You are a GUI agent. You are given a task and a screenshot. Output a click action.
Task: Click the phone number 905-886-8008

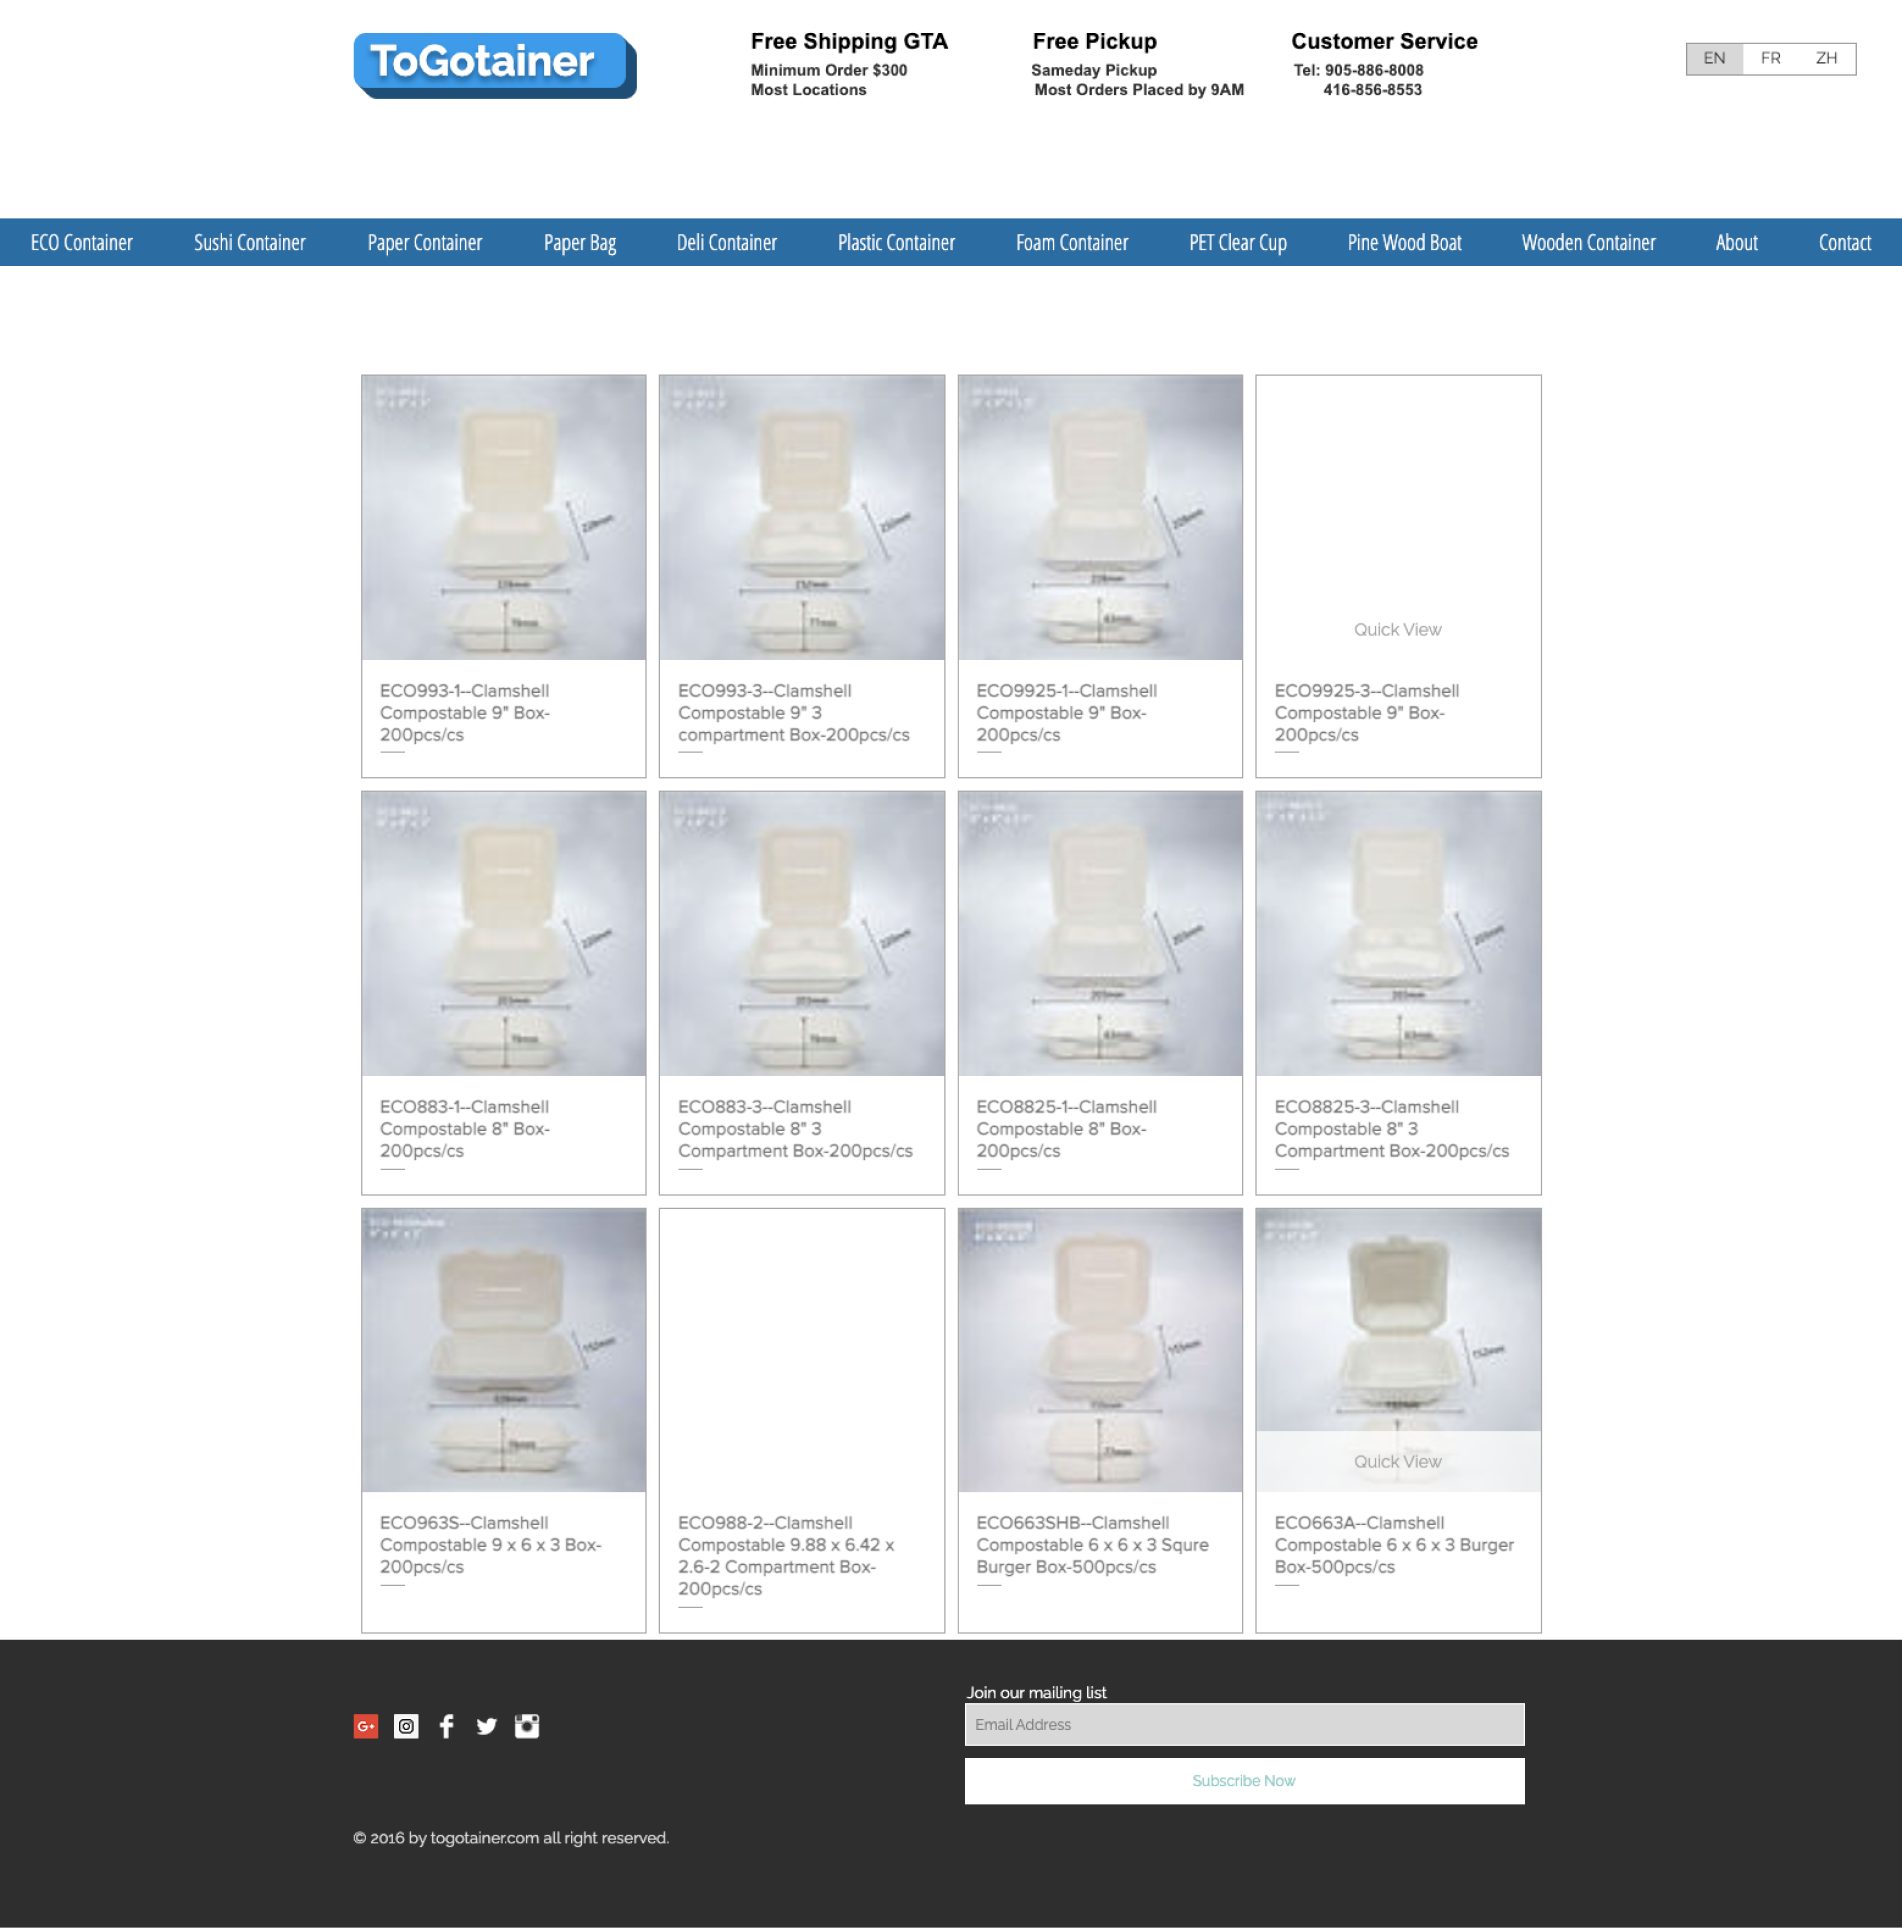coord(1374,70)
